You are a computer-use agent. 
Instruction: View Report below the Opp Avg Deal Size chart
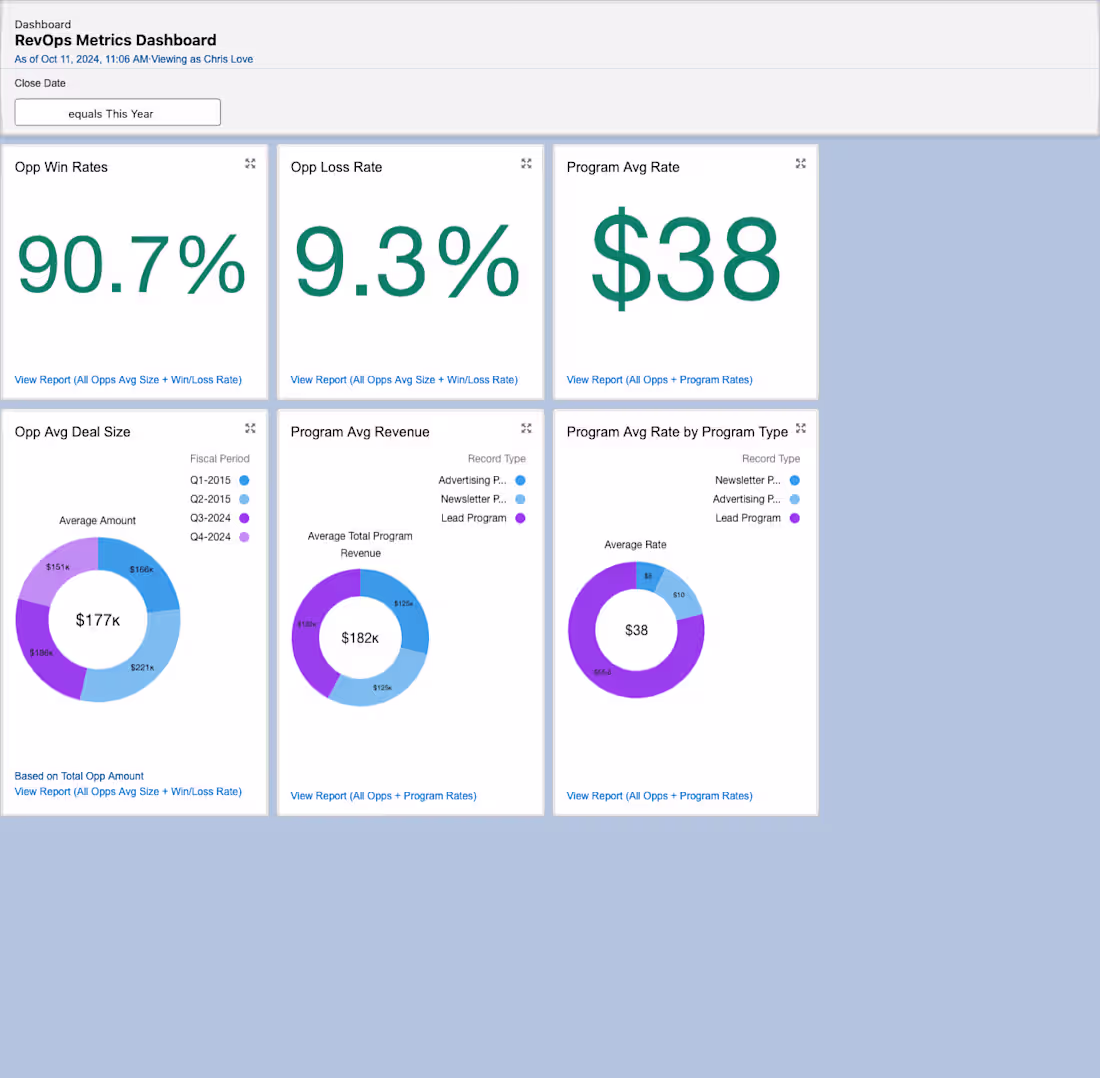pyautogui.click(x=128, y=791)
